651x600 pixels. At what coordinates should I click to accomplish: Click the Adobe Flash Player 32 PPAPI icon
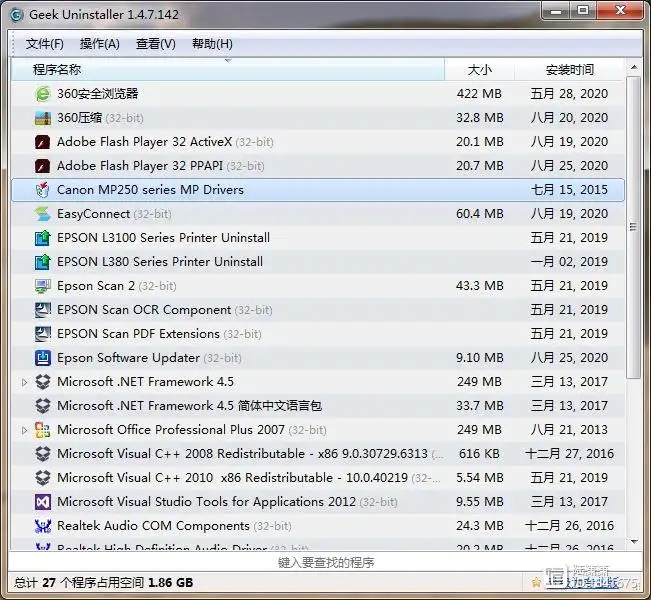pyautogui.click(x=42, y=166)
